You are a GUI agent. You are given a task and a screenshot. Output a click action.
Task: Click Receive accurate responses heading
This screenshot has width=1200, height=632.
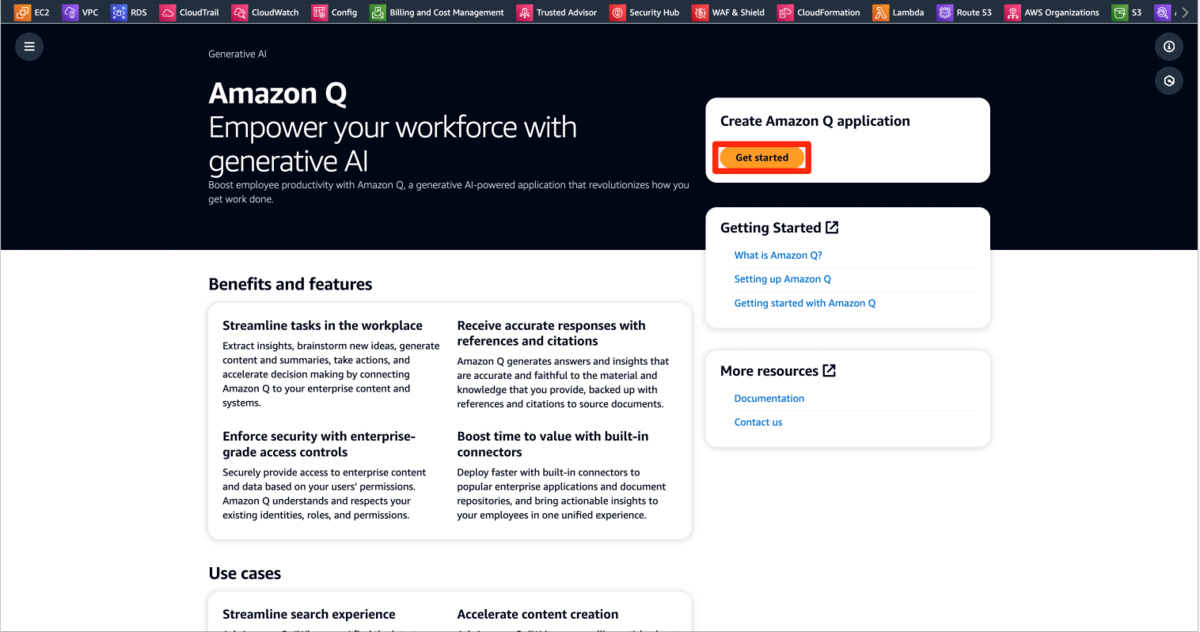tap(551, 333)
